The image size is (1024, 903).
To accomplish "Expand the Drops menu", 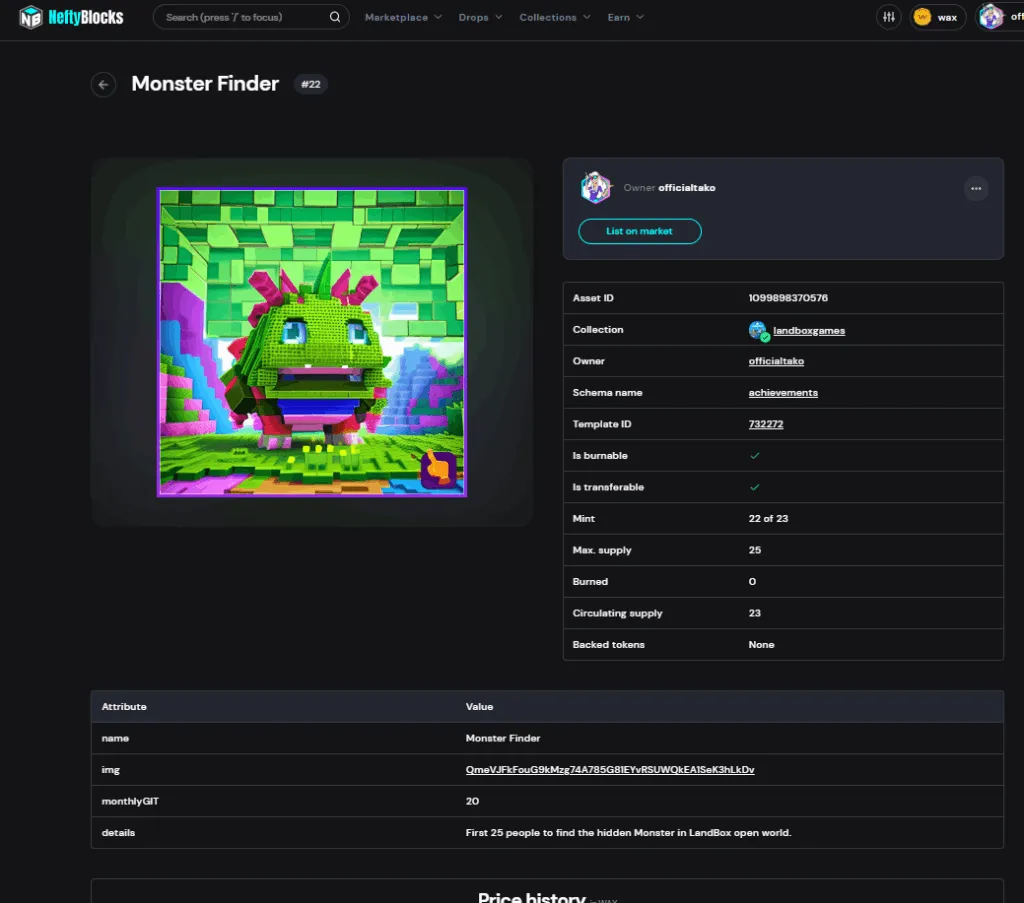I will [480, 18].
